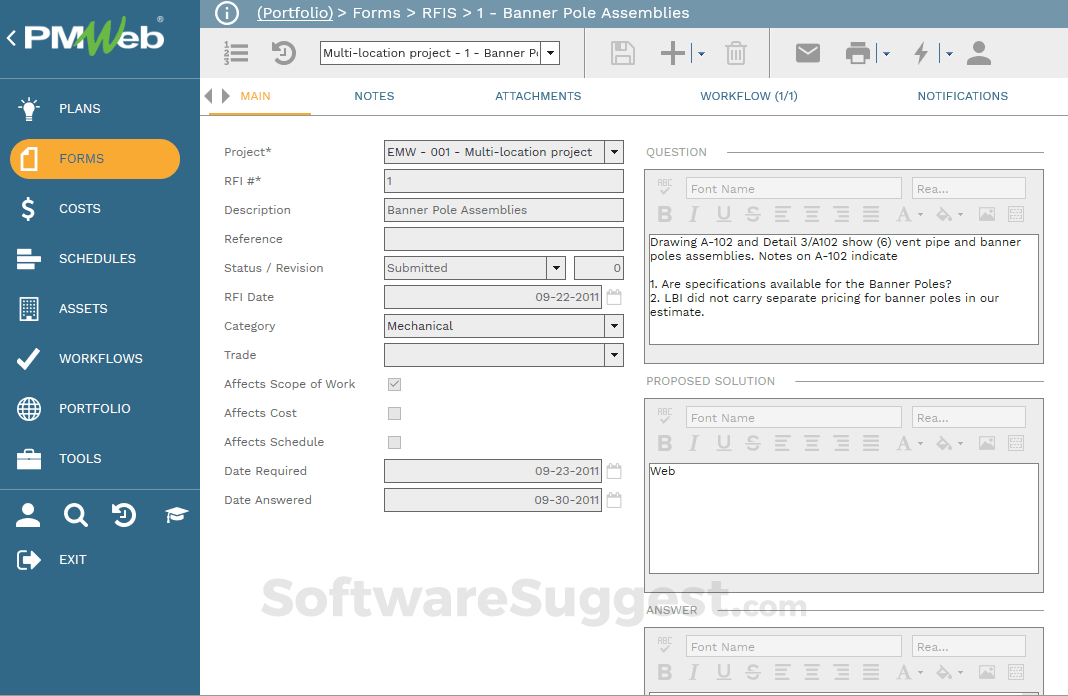Expand the Category dropdown showing Mechanical
The image size is (1068, 696).
tap(613, 326)
